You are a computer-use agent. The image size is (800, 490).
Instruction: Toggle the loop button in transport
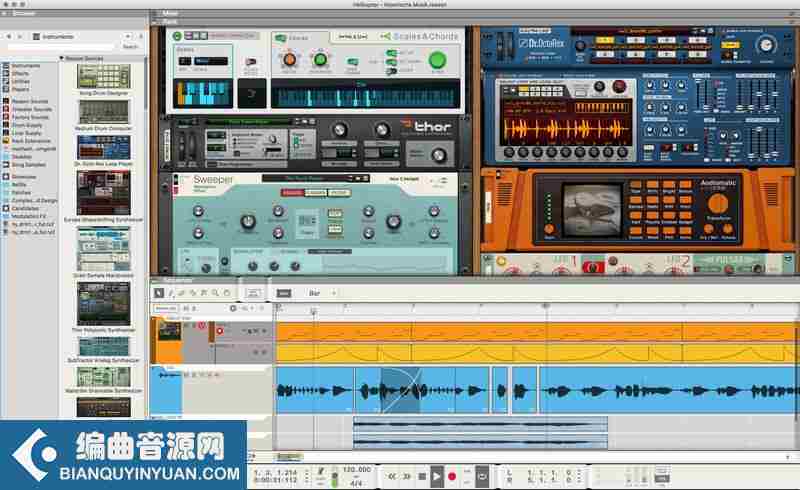point(482,476)
